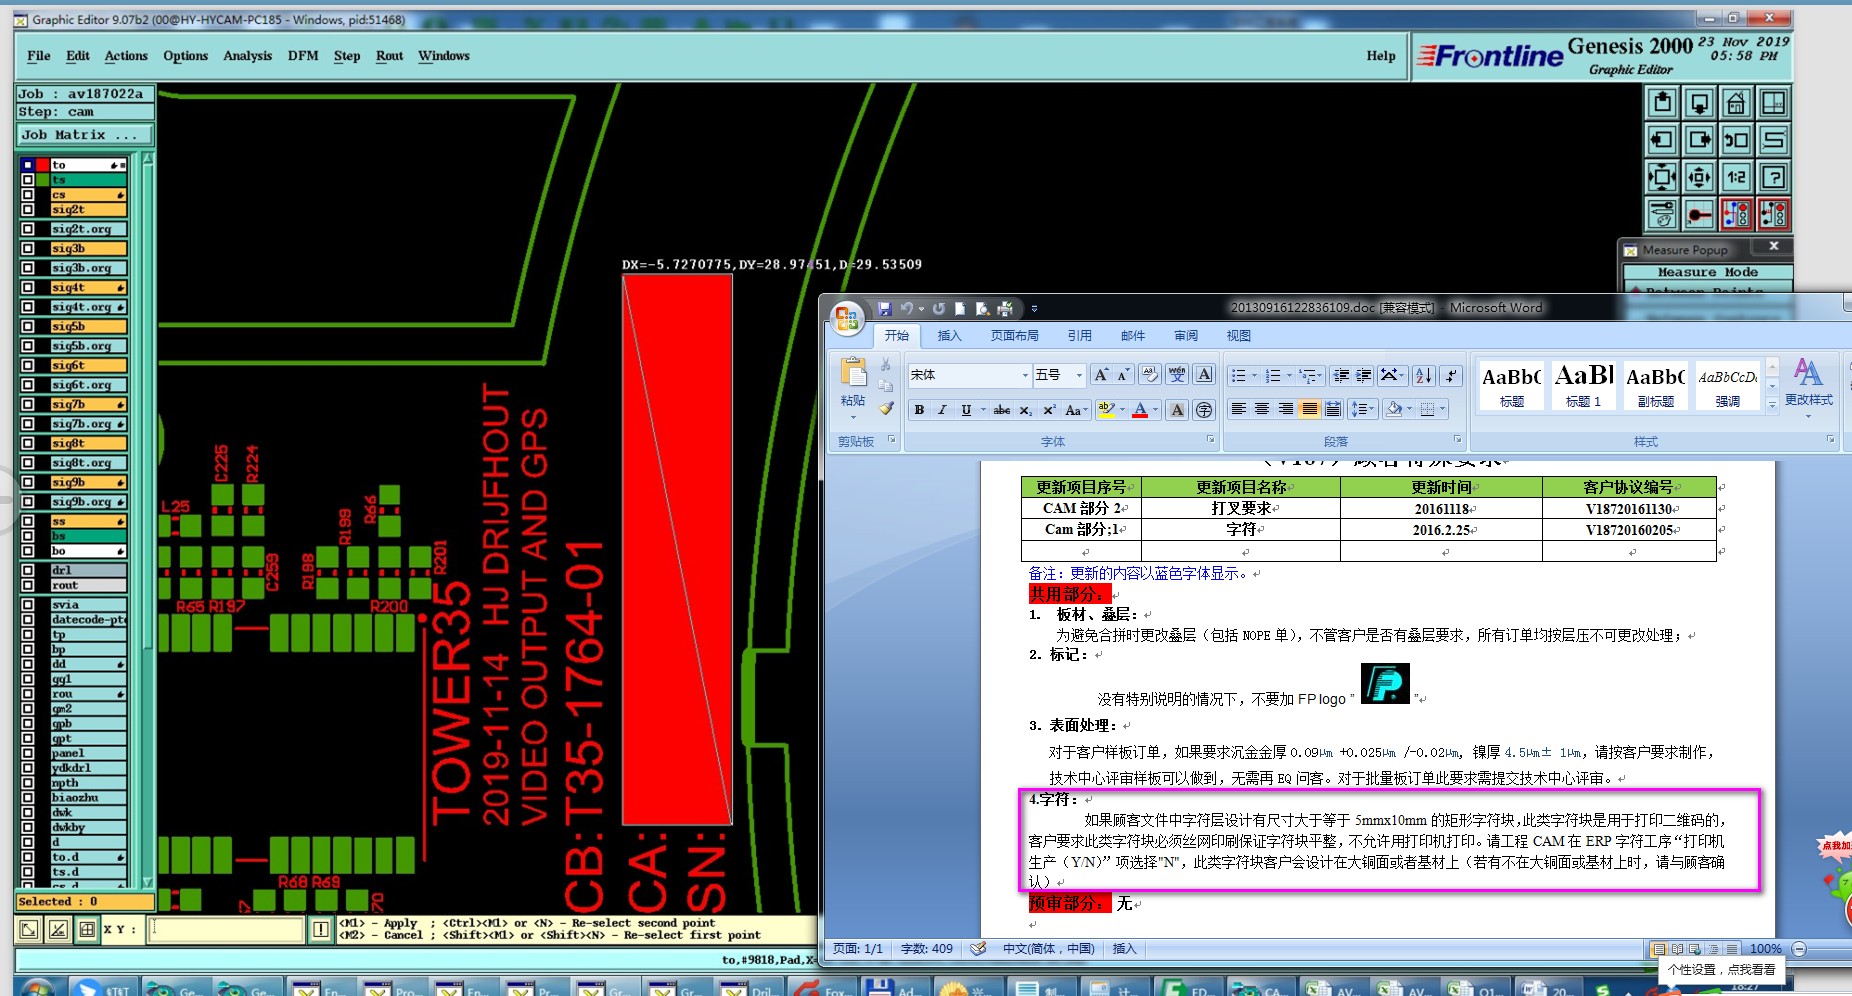Open the File menu in Genesis
This screenshot has width=1852, height=996.
[39, 56]
